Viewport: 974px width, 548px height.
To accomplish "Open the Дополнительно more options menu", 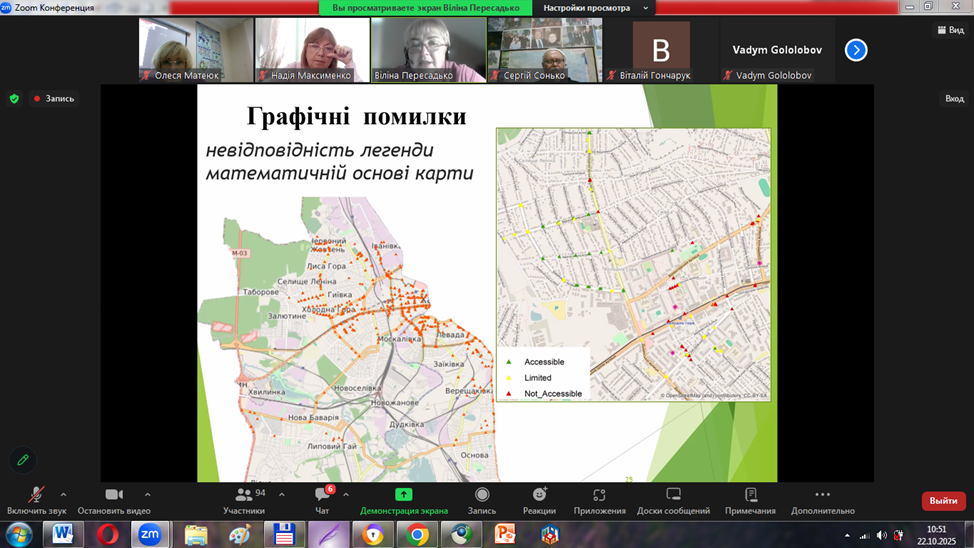I will (822, 496).
